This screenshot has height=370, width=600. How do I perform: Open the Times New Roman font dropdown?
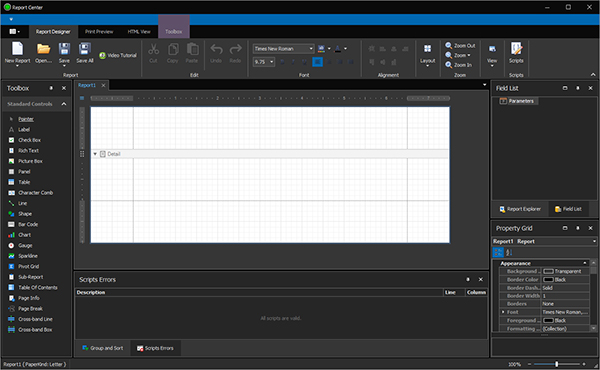pos(311,49)
